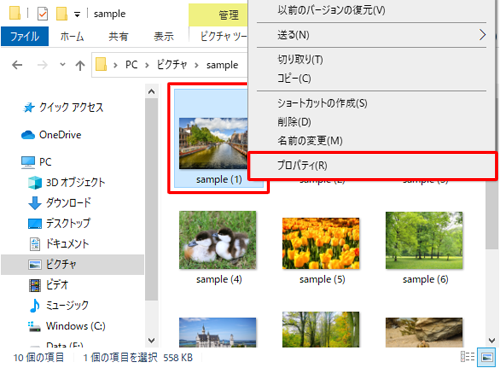Screen dimensions: 500x368
Task: Select the sample (1) canal thumbnail
Action: tap(213, 143)
